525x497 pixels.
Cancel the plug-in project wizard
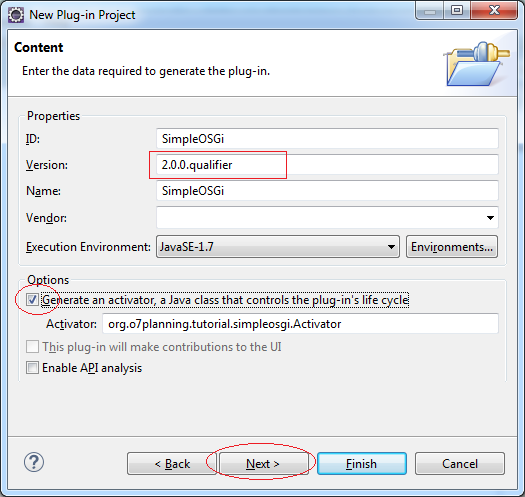click(460, 464)
